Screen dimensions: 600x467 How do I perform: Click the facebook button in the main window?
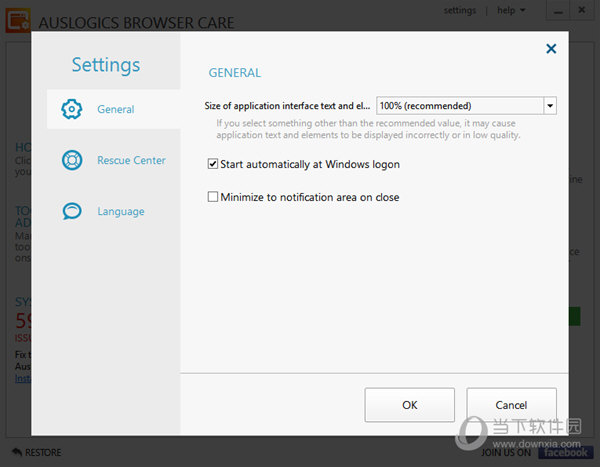(566, 452)
